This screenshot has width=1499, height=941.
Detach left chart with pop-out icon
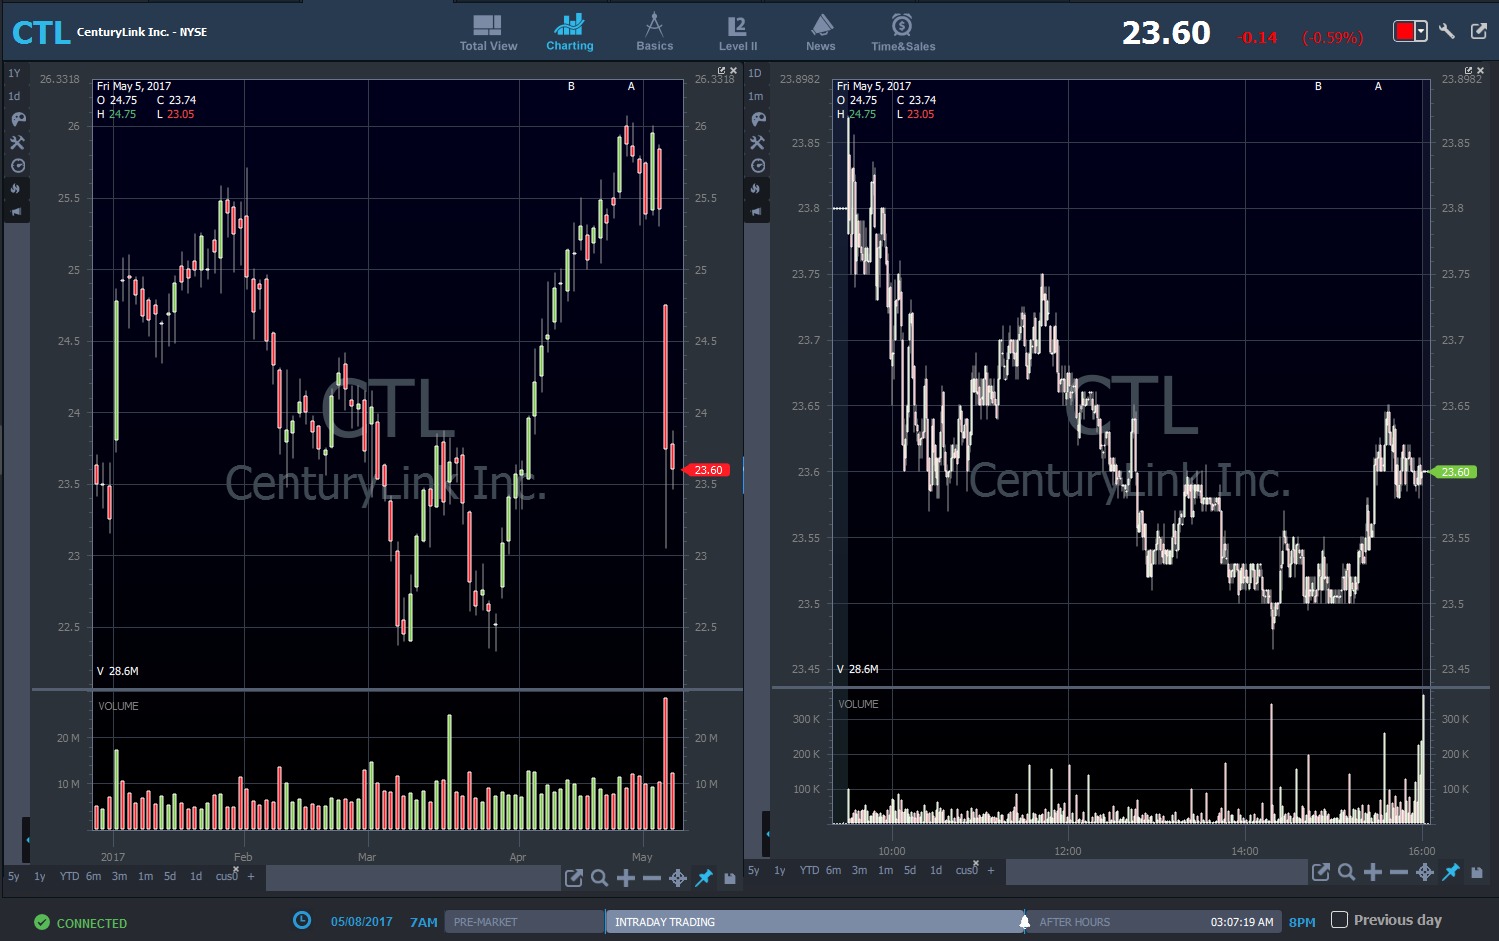point(574,878)
